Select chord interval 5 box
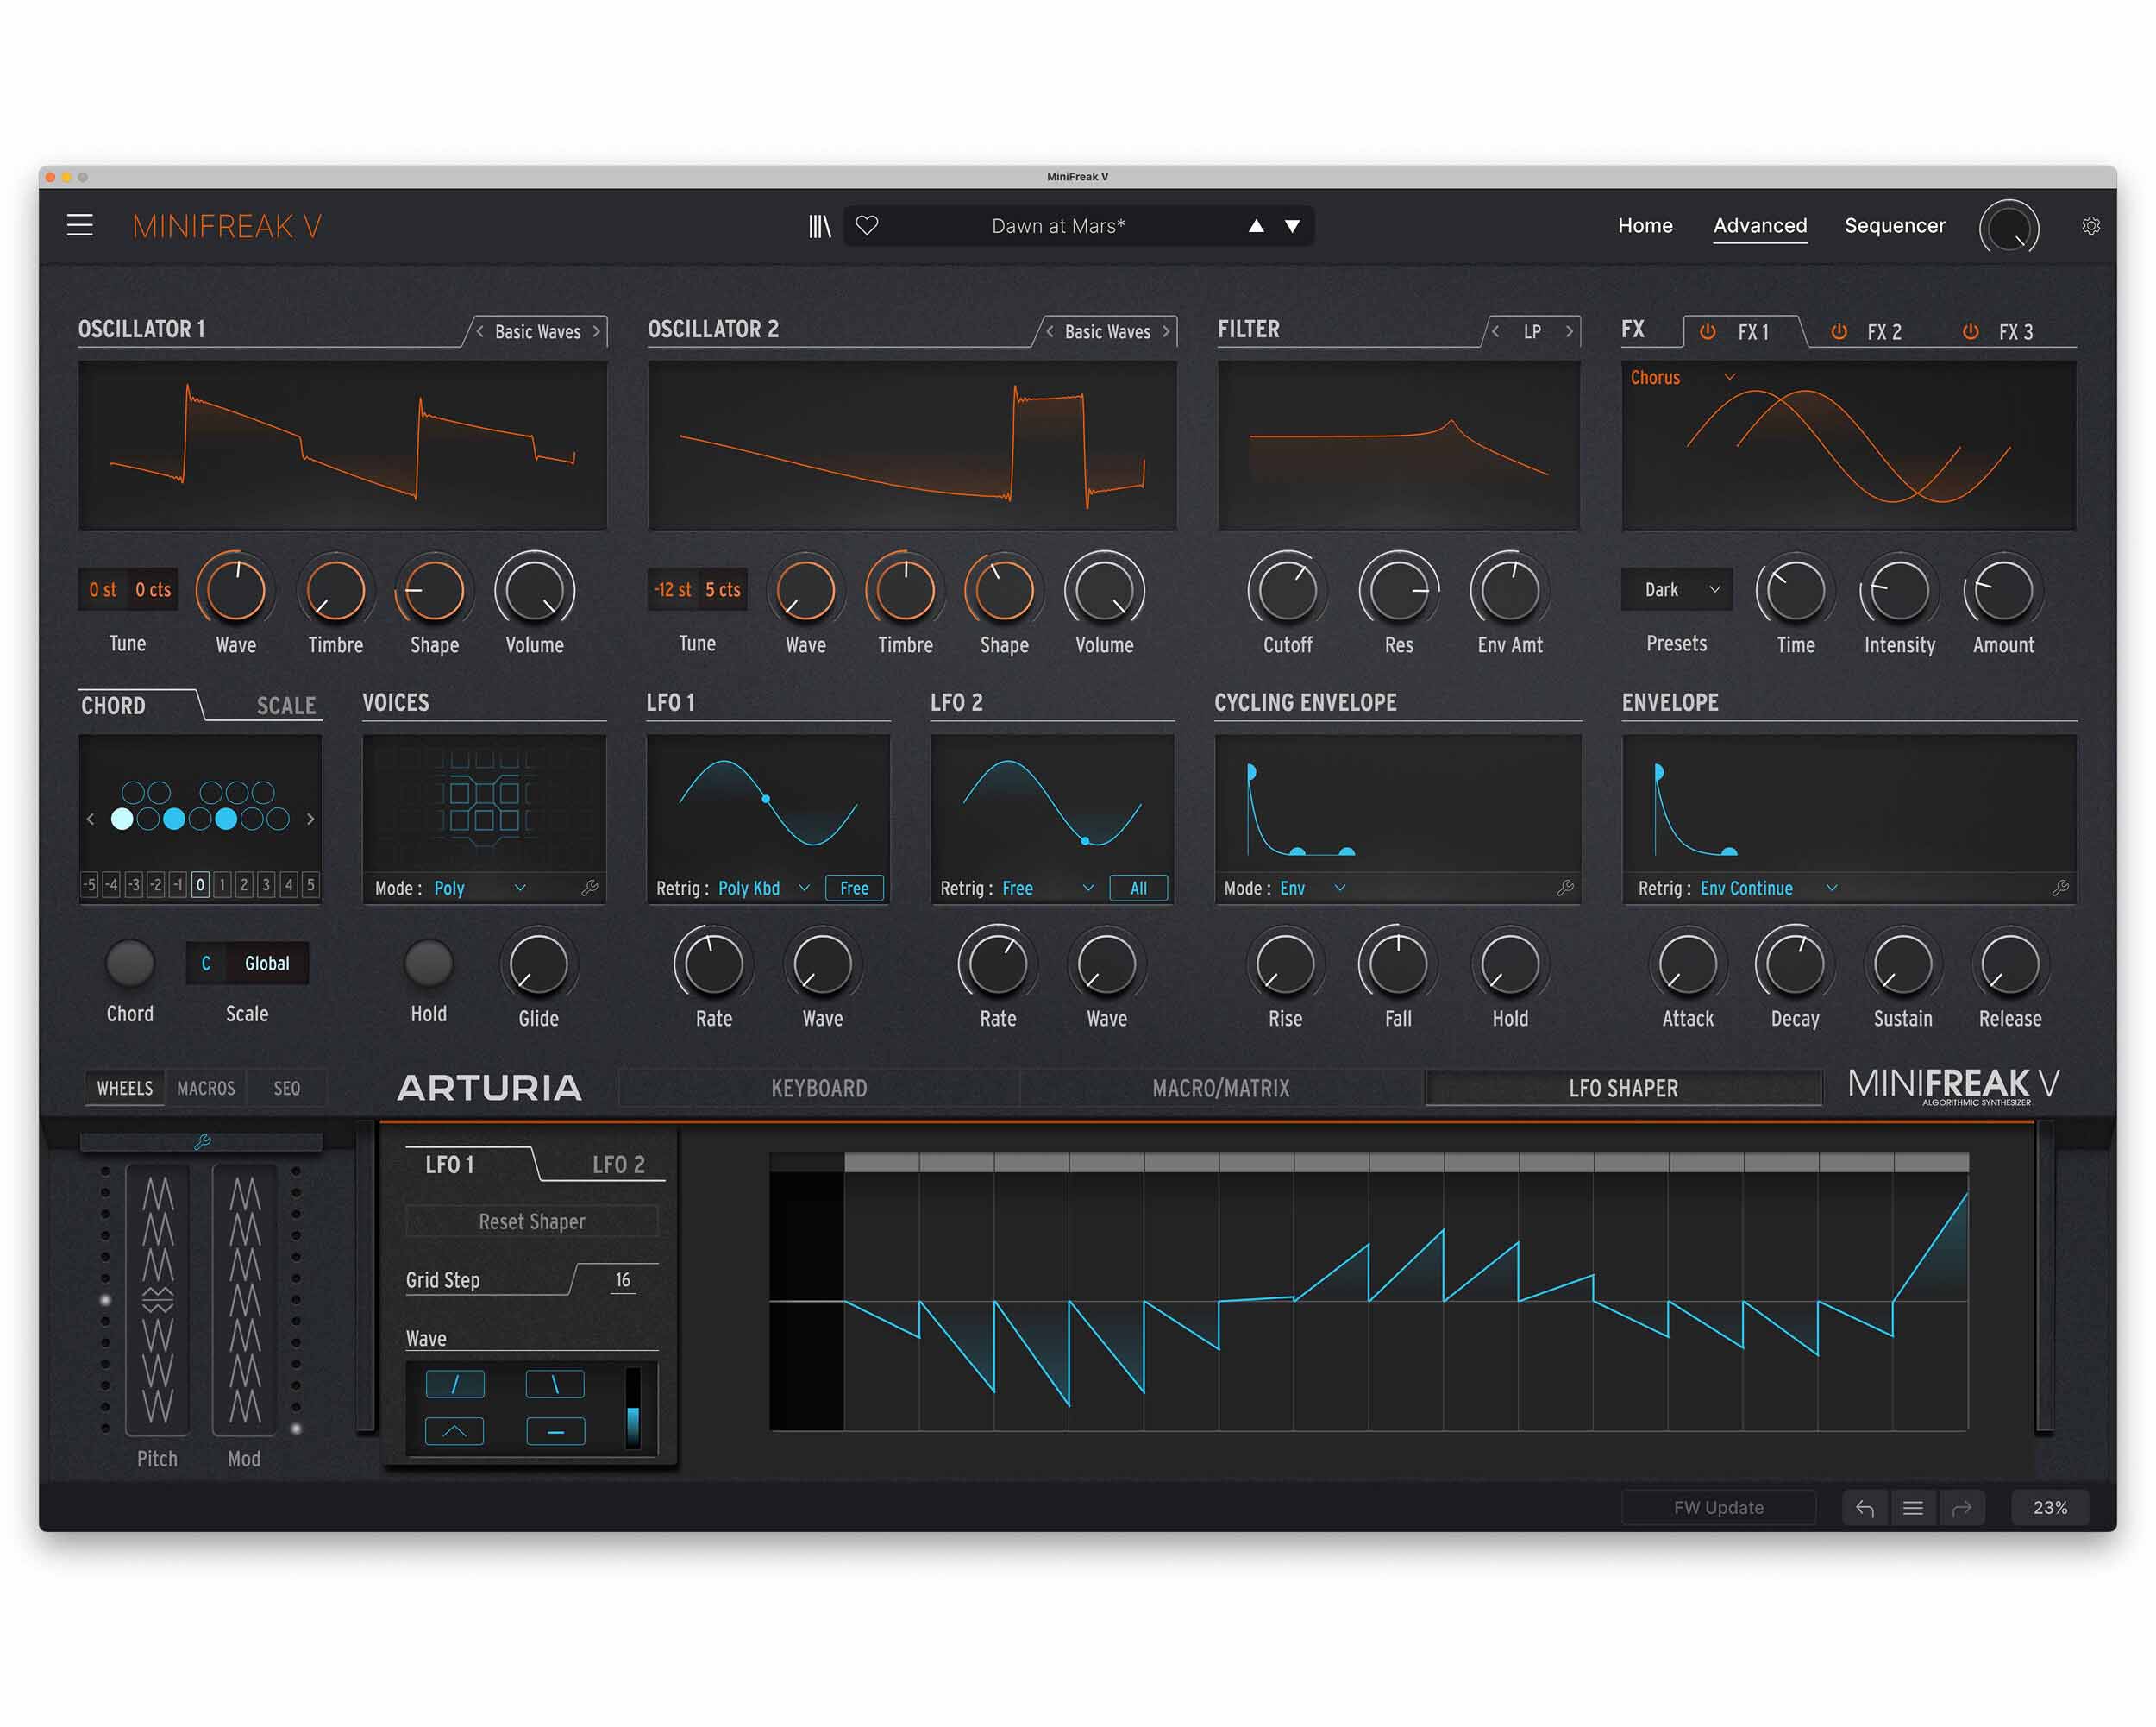 tap(310, 884)
